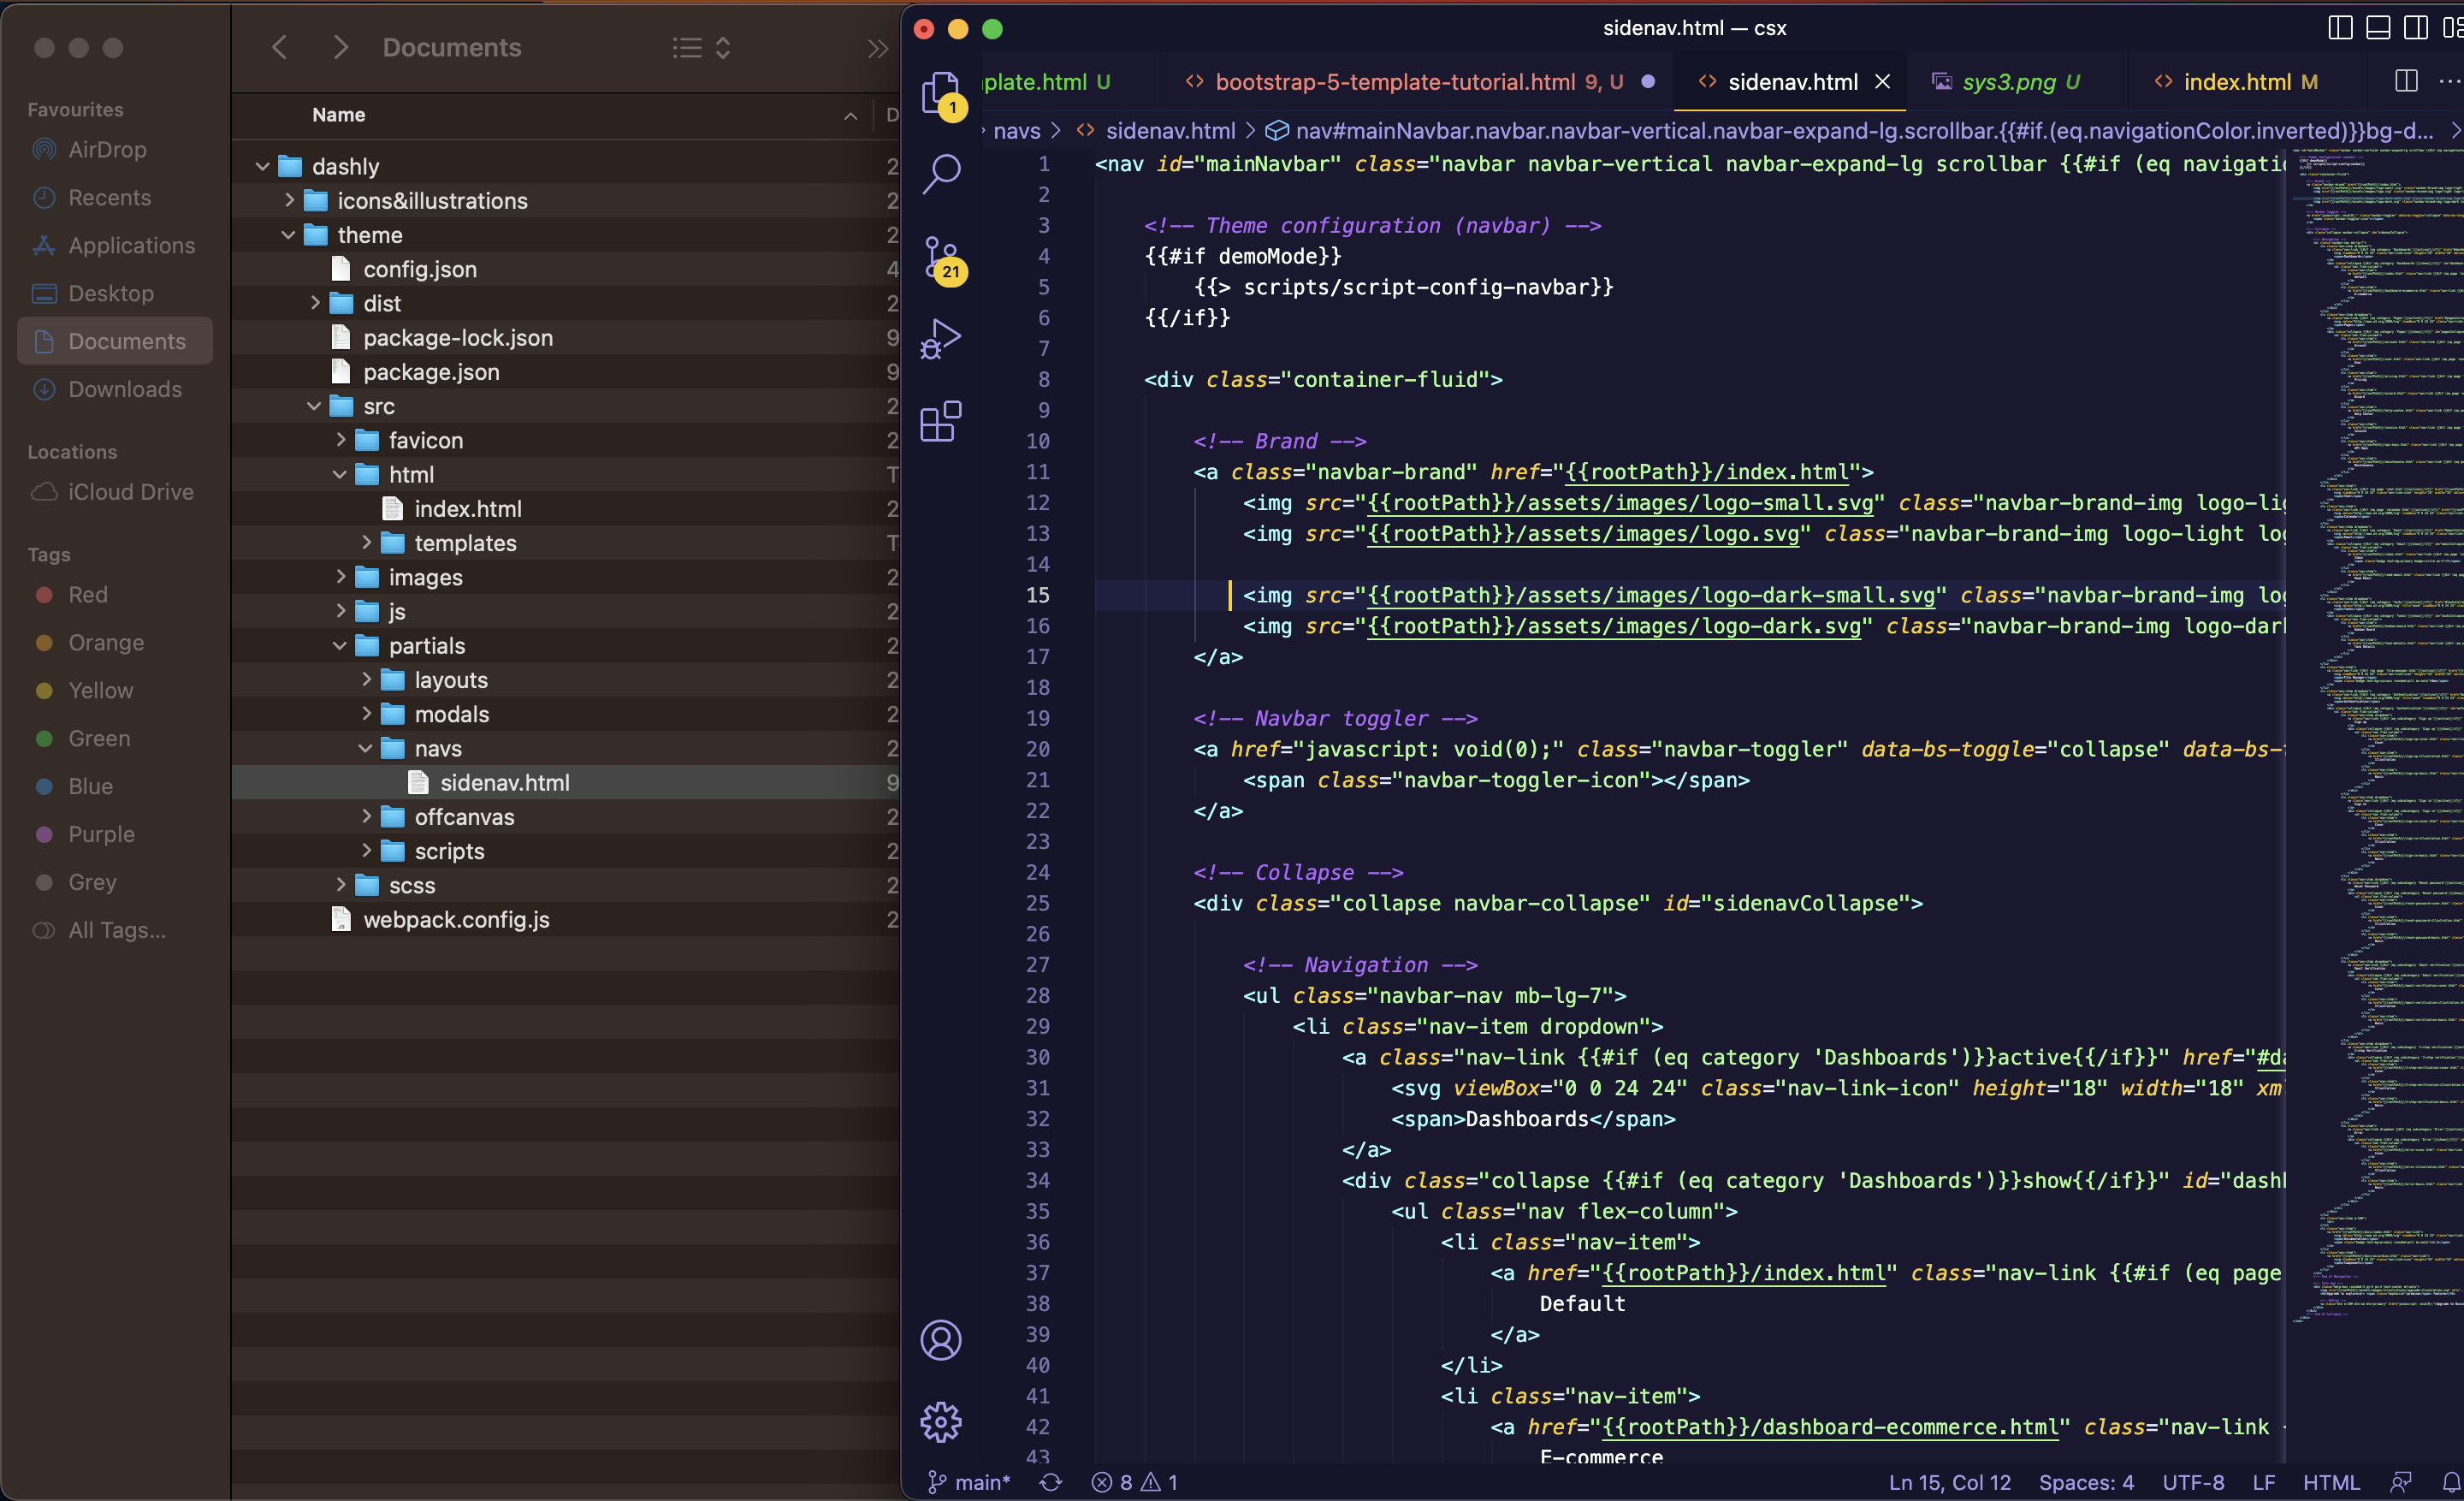Screen dimensions: 2464x1501
Task: Click Spaces: 4 indentation setting
Action: coord(2086,1482)
